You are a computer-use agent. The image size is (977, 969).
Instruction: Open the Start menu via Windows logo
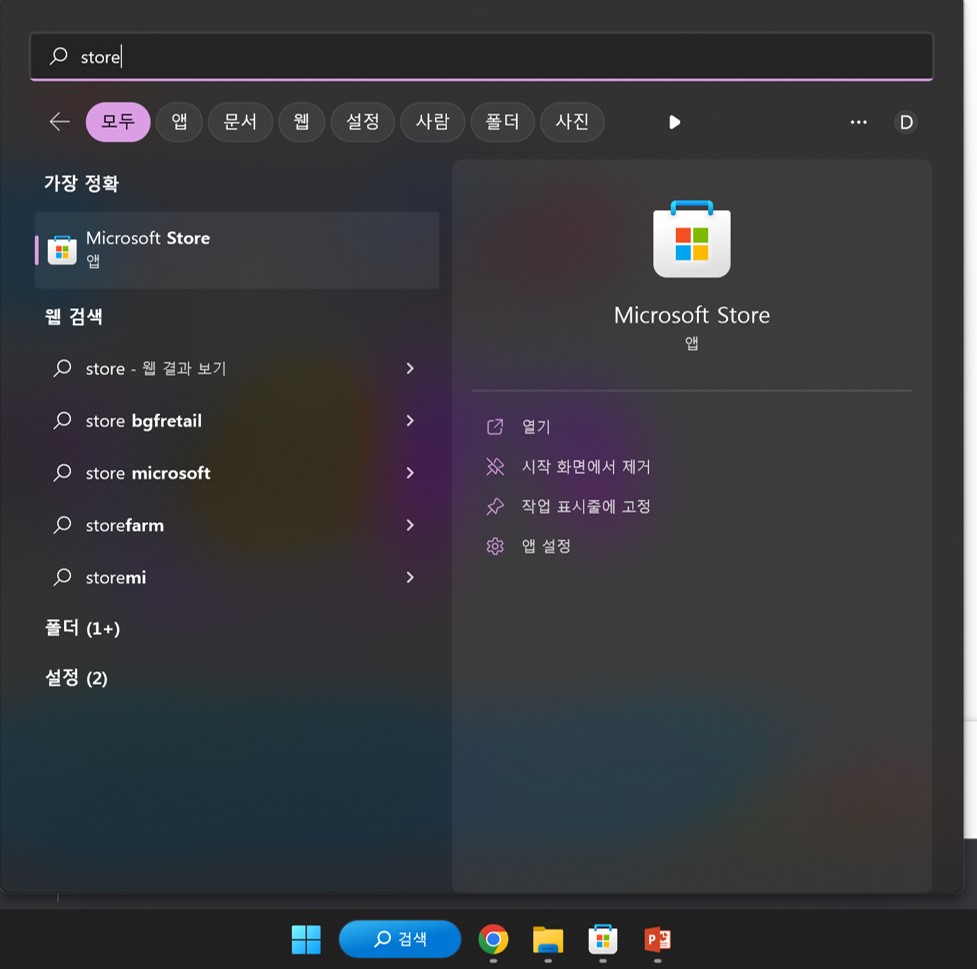click(x=306, y=939)
